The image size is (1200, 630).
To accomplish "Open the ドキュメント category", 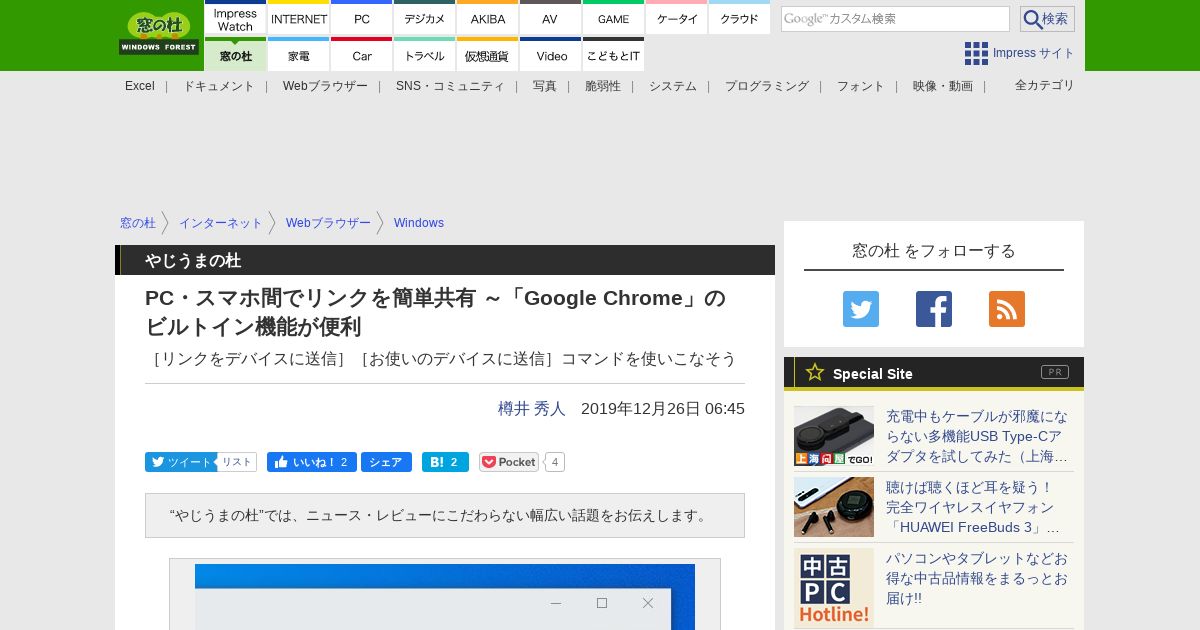I will pos(219,86).
